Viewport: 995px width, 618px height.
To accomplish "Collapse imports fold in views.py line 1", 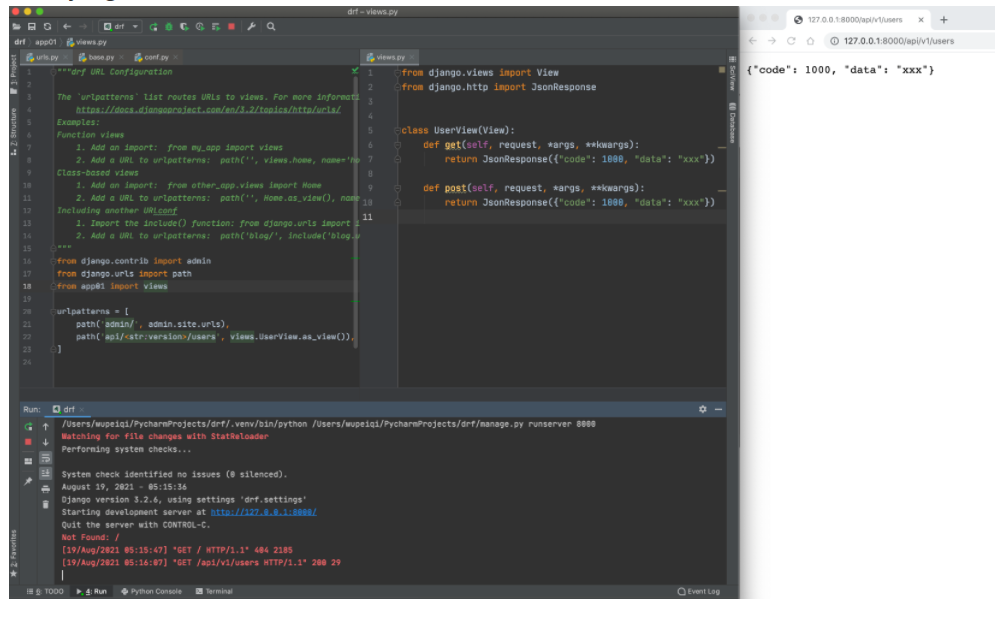I will [x=397, y=73].
